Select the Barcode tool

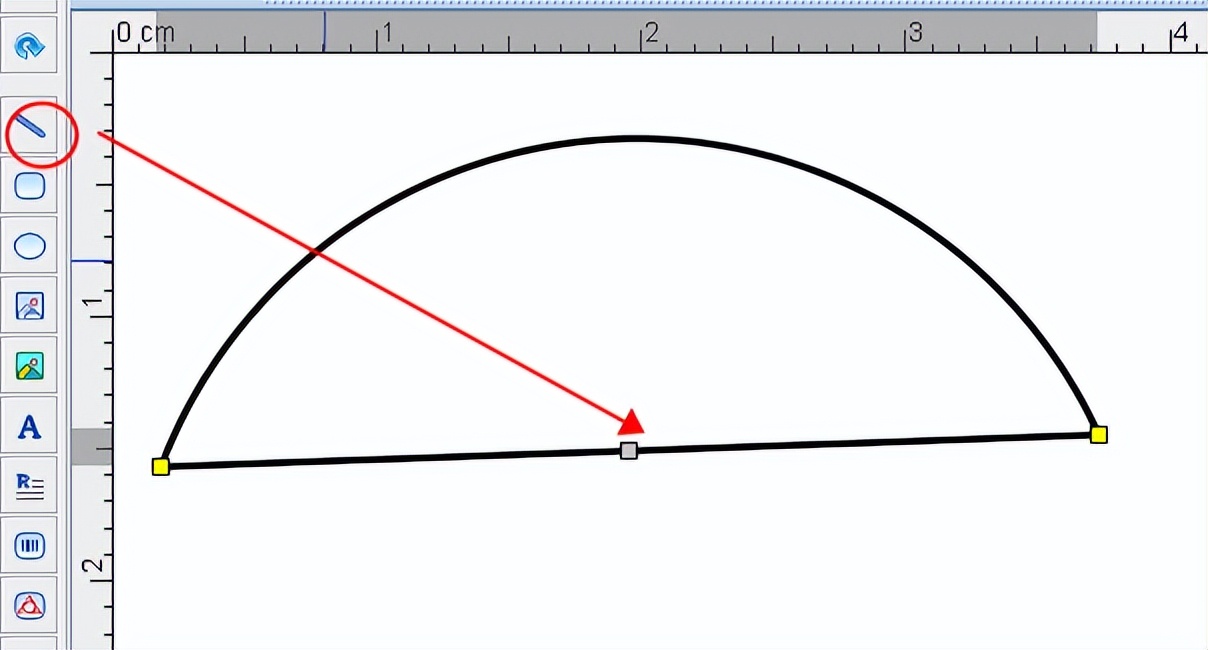tap(30, 546)
